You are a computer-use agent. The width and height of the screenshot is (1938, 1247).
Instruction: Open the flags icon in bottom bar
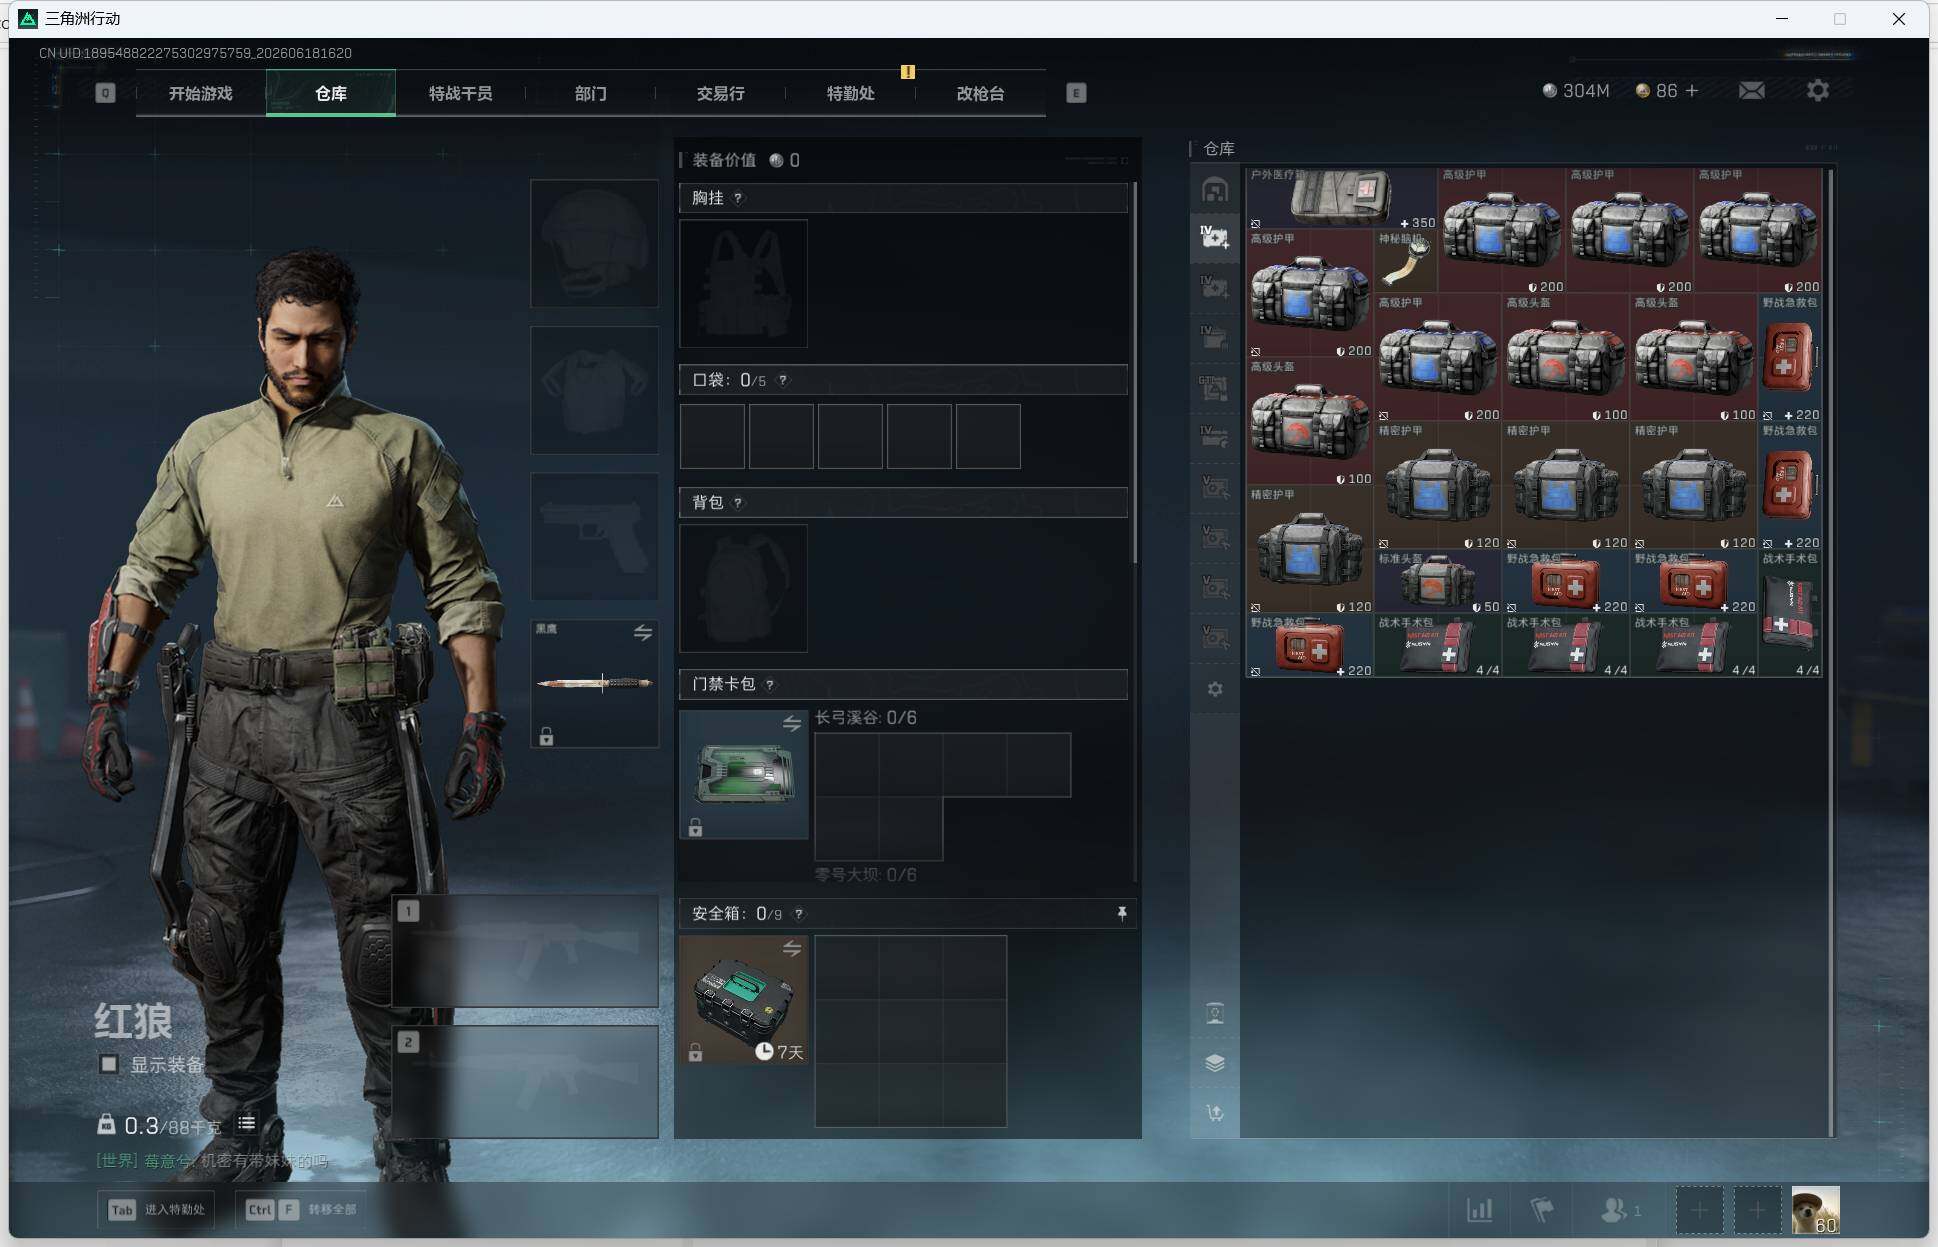1542,1210
